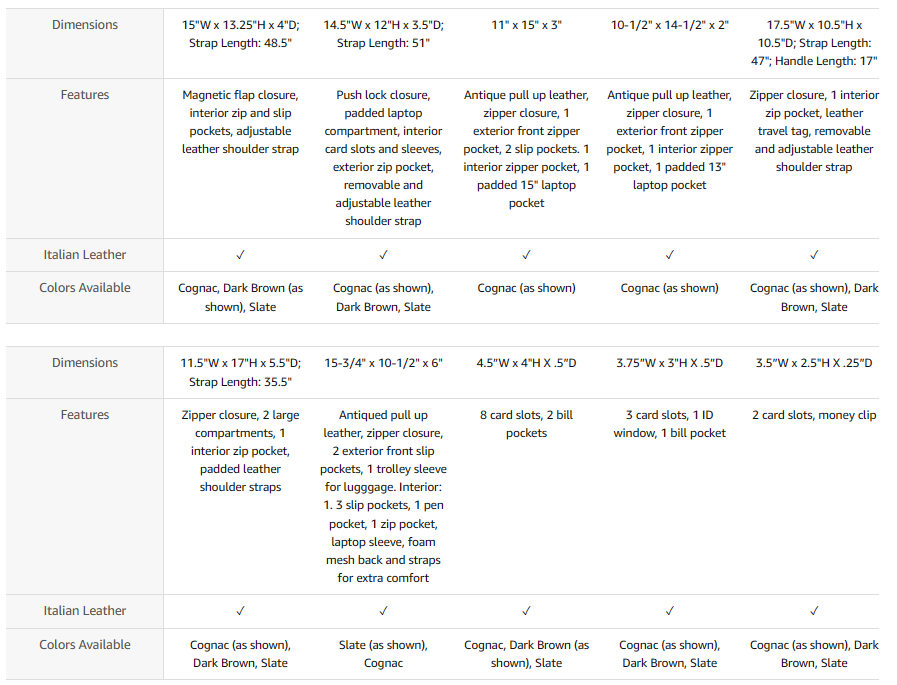Click the Italian Leather checkmark under the push lock bag
The width and height of the screenshot is (897, 685).
(384, 255)
